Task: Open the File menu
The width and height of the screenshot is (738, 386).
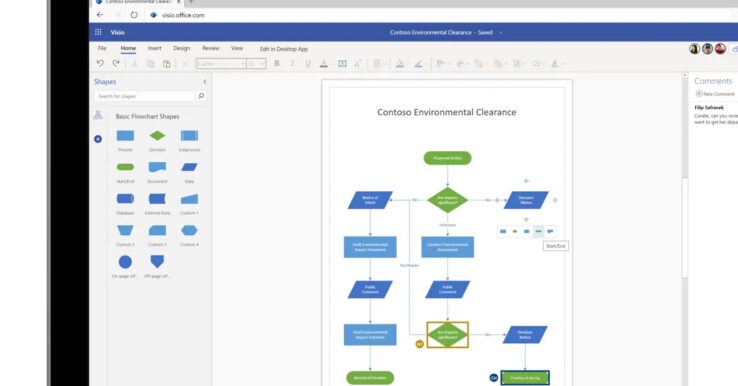Action: [102, 48]
